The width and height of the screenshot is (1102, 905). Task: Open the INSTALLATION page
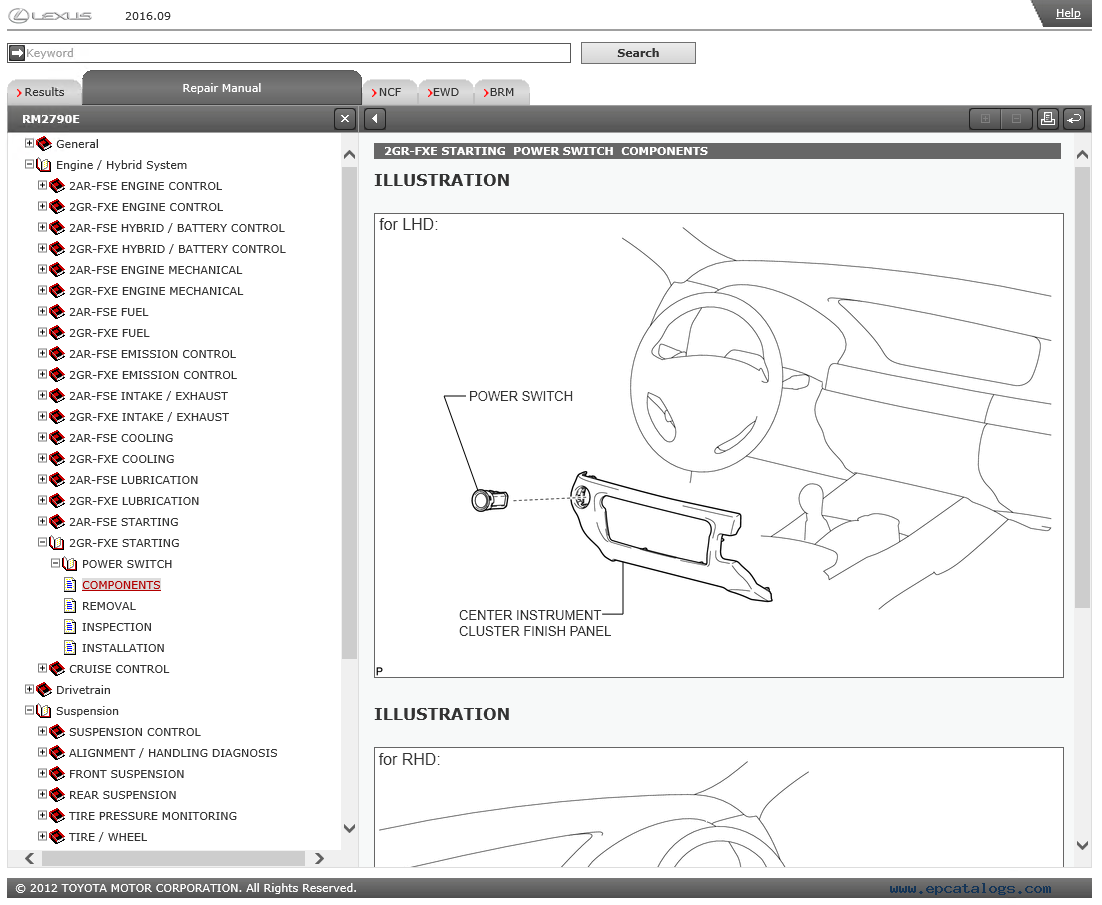point(123,648)
